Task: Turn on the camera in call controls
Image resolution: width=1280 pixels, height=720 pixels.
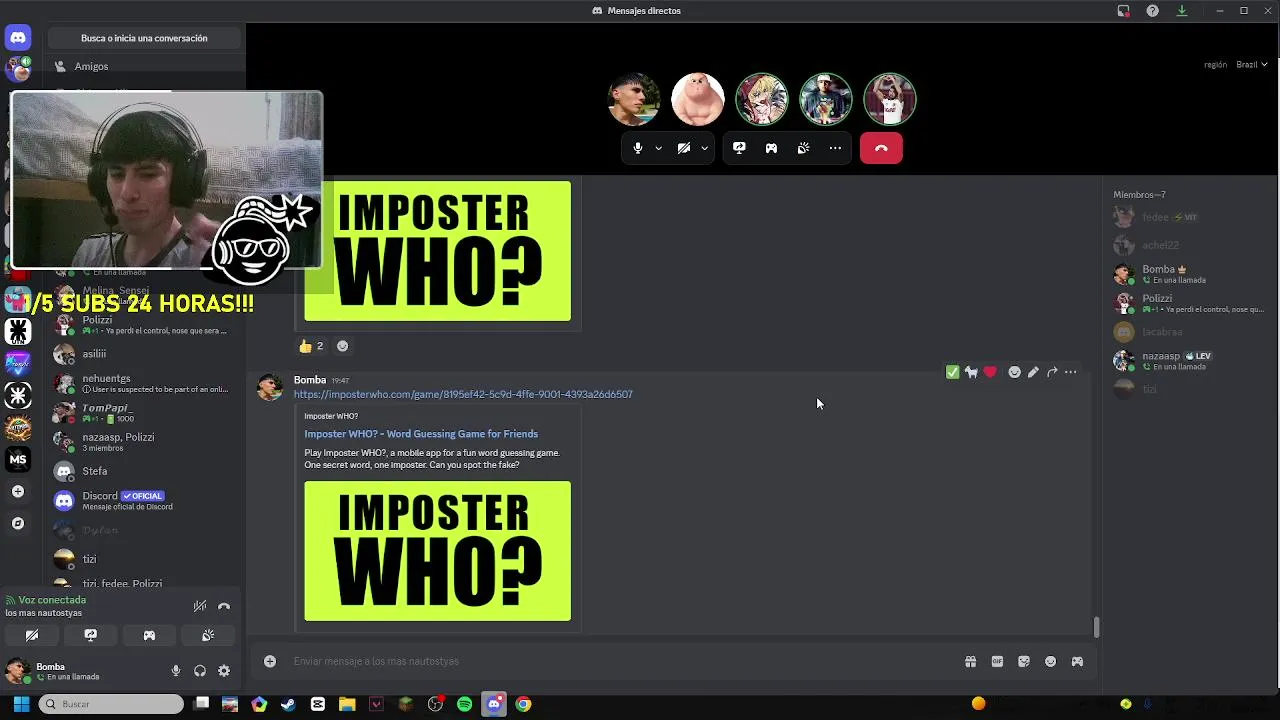Action: (x=684, y=148)
